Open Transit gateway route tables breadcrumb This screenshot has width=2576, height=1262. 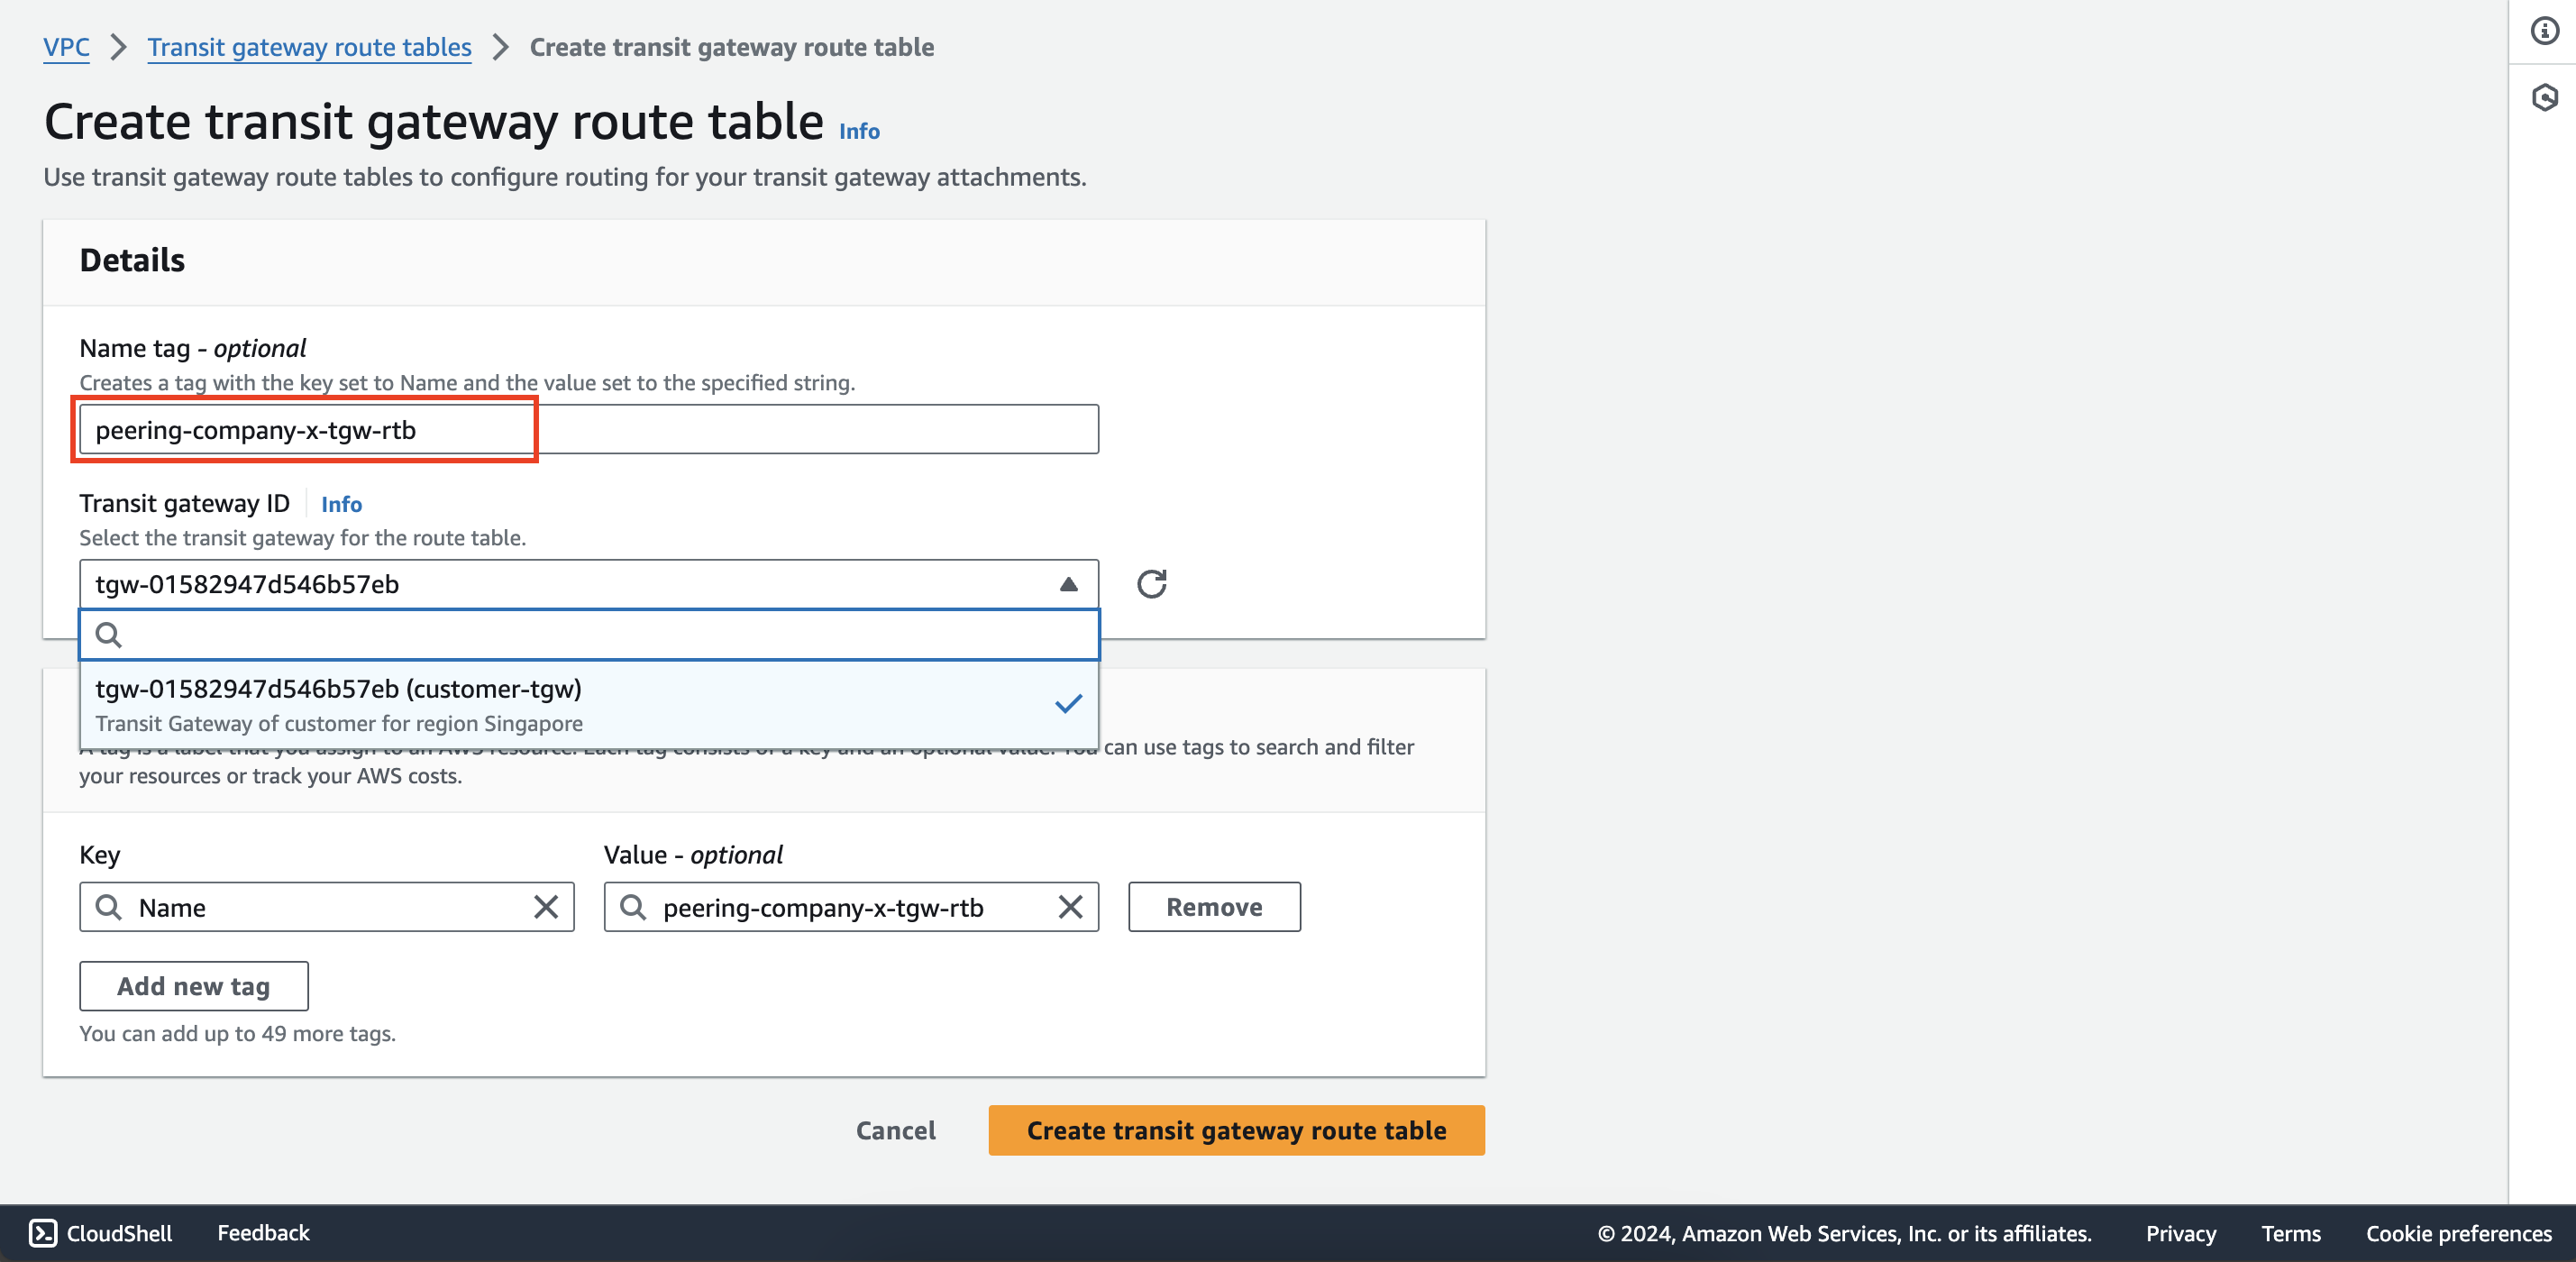[309, 47]
